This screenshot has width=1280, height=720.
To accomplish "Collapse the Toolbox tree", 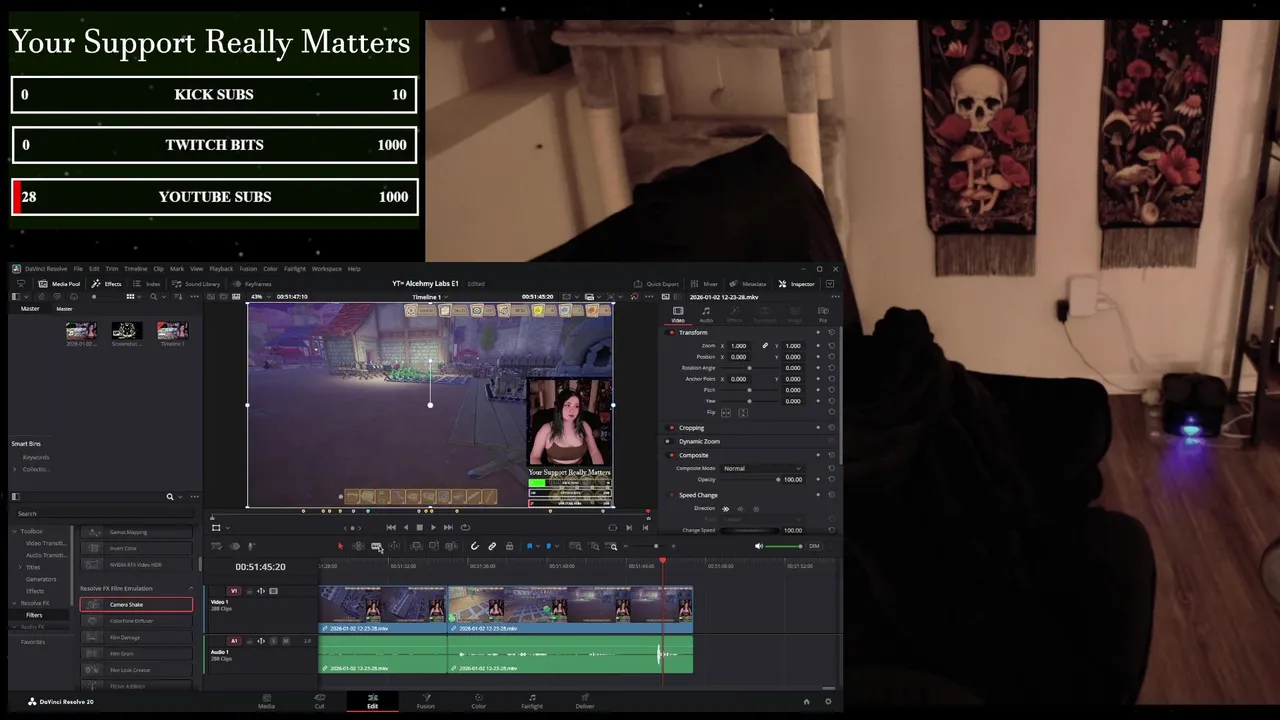I will pyautogui.click(x=15, y=532).
